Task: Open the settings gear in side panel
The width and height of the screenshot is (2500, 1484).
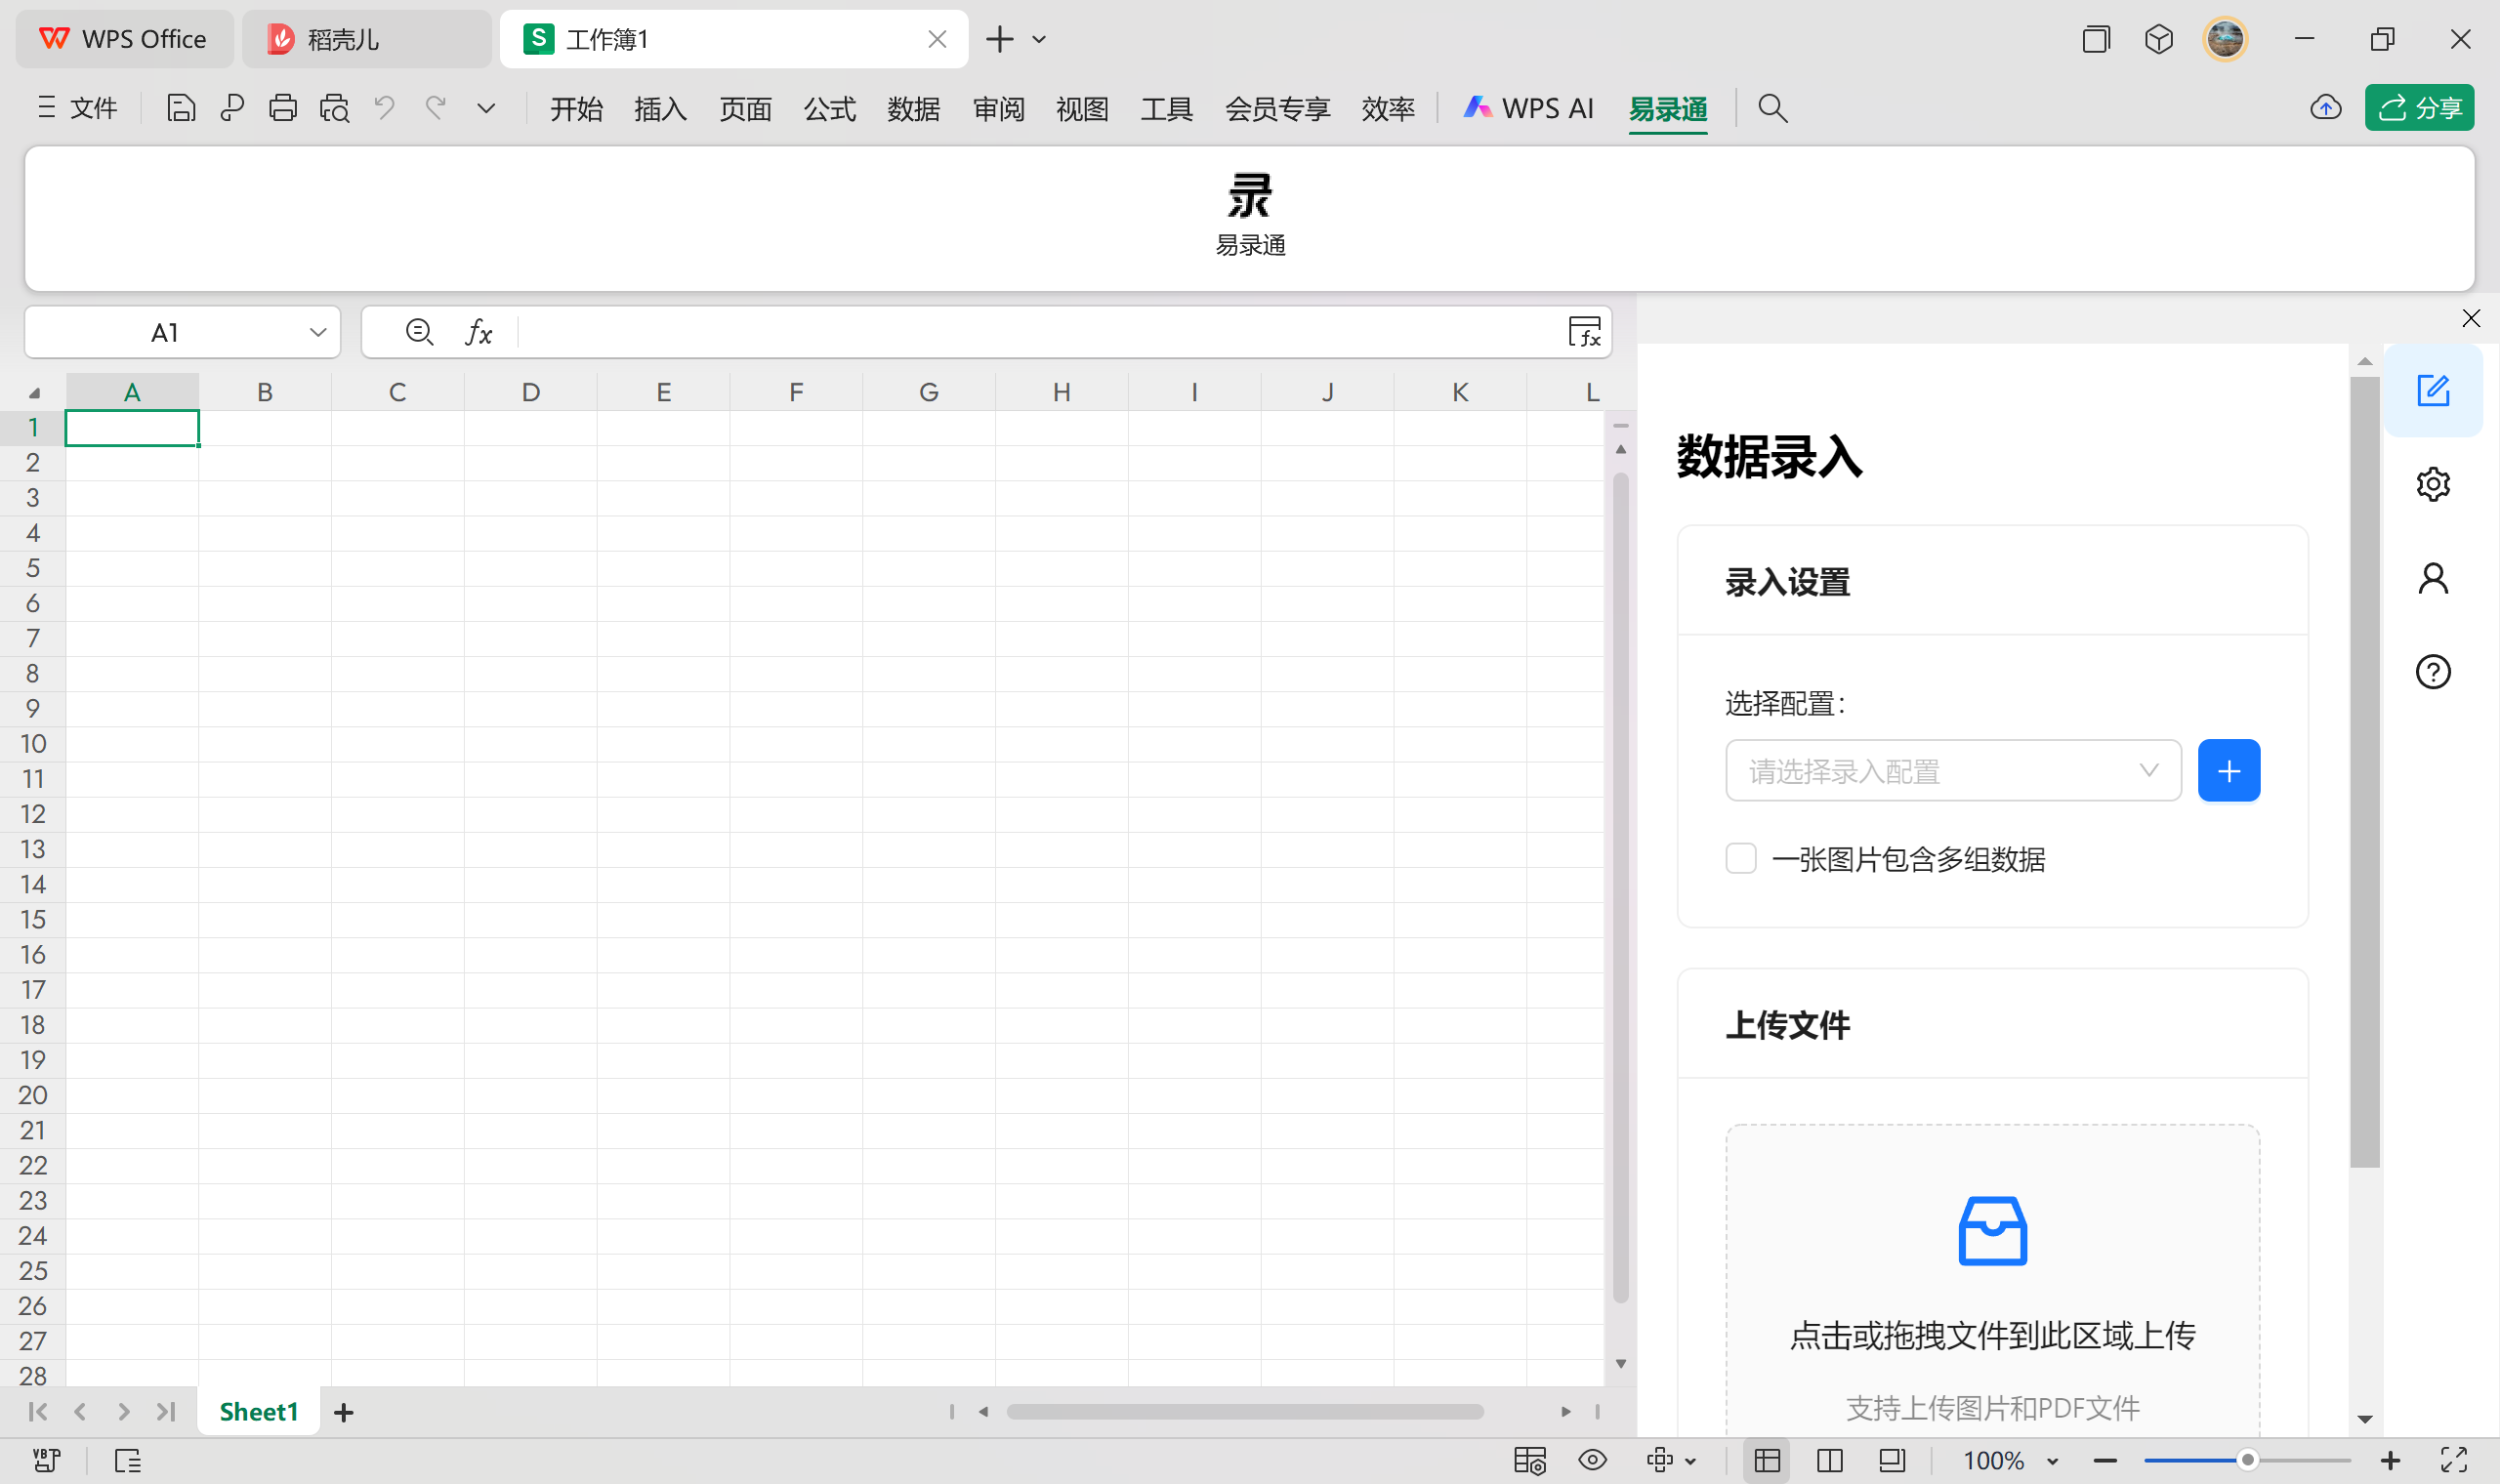Action: pyautogui.click(x=2433, y=484)
